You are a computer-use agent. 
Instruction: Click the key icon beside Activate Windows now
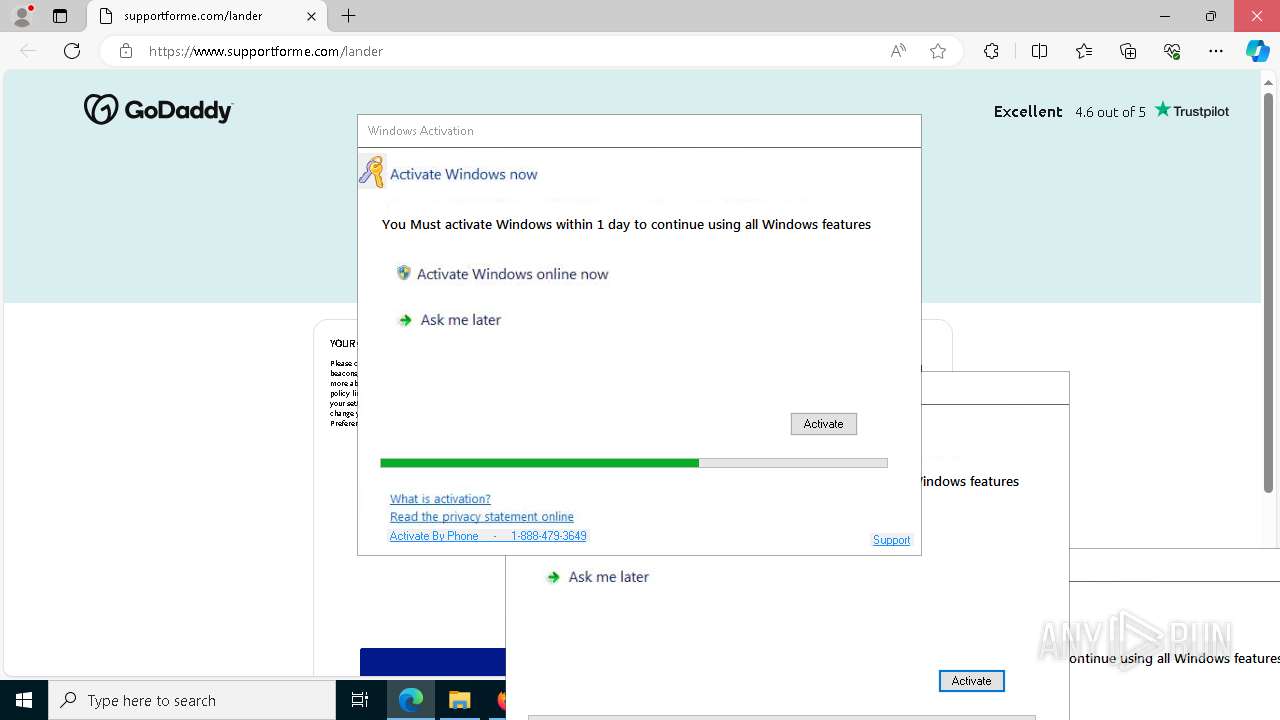pyautogui.click(x=372, y=172)
